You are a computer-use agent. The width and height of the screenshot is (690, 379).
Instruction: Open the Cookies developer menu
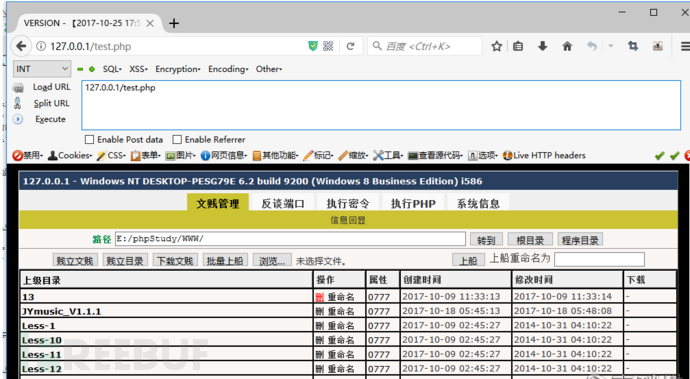tap(70, 155)
